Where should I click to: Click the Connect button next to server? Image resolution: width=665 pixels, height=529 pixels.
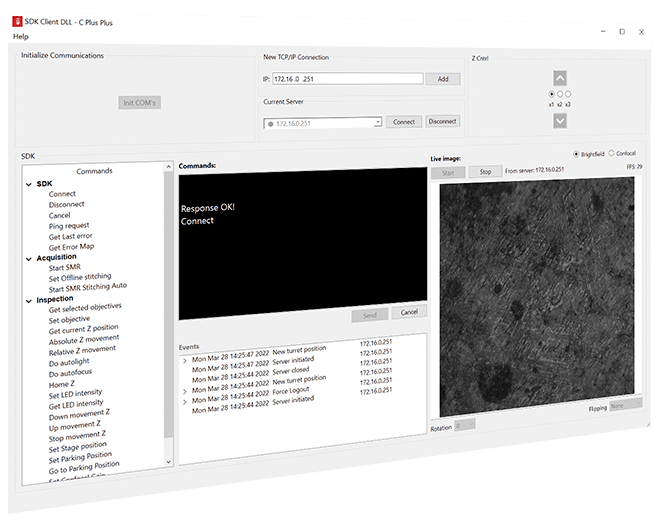(404, 122)
